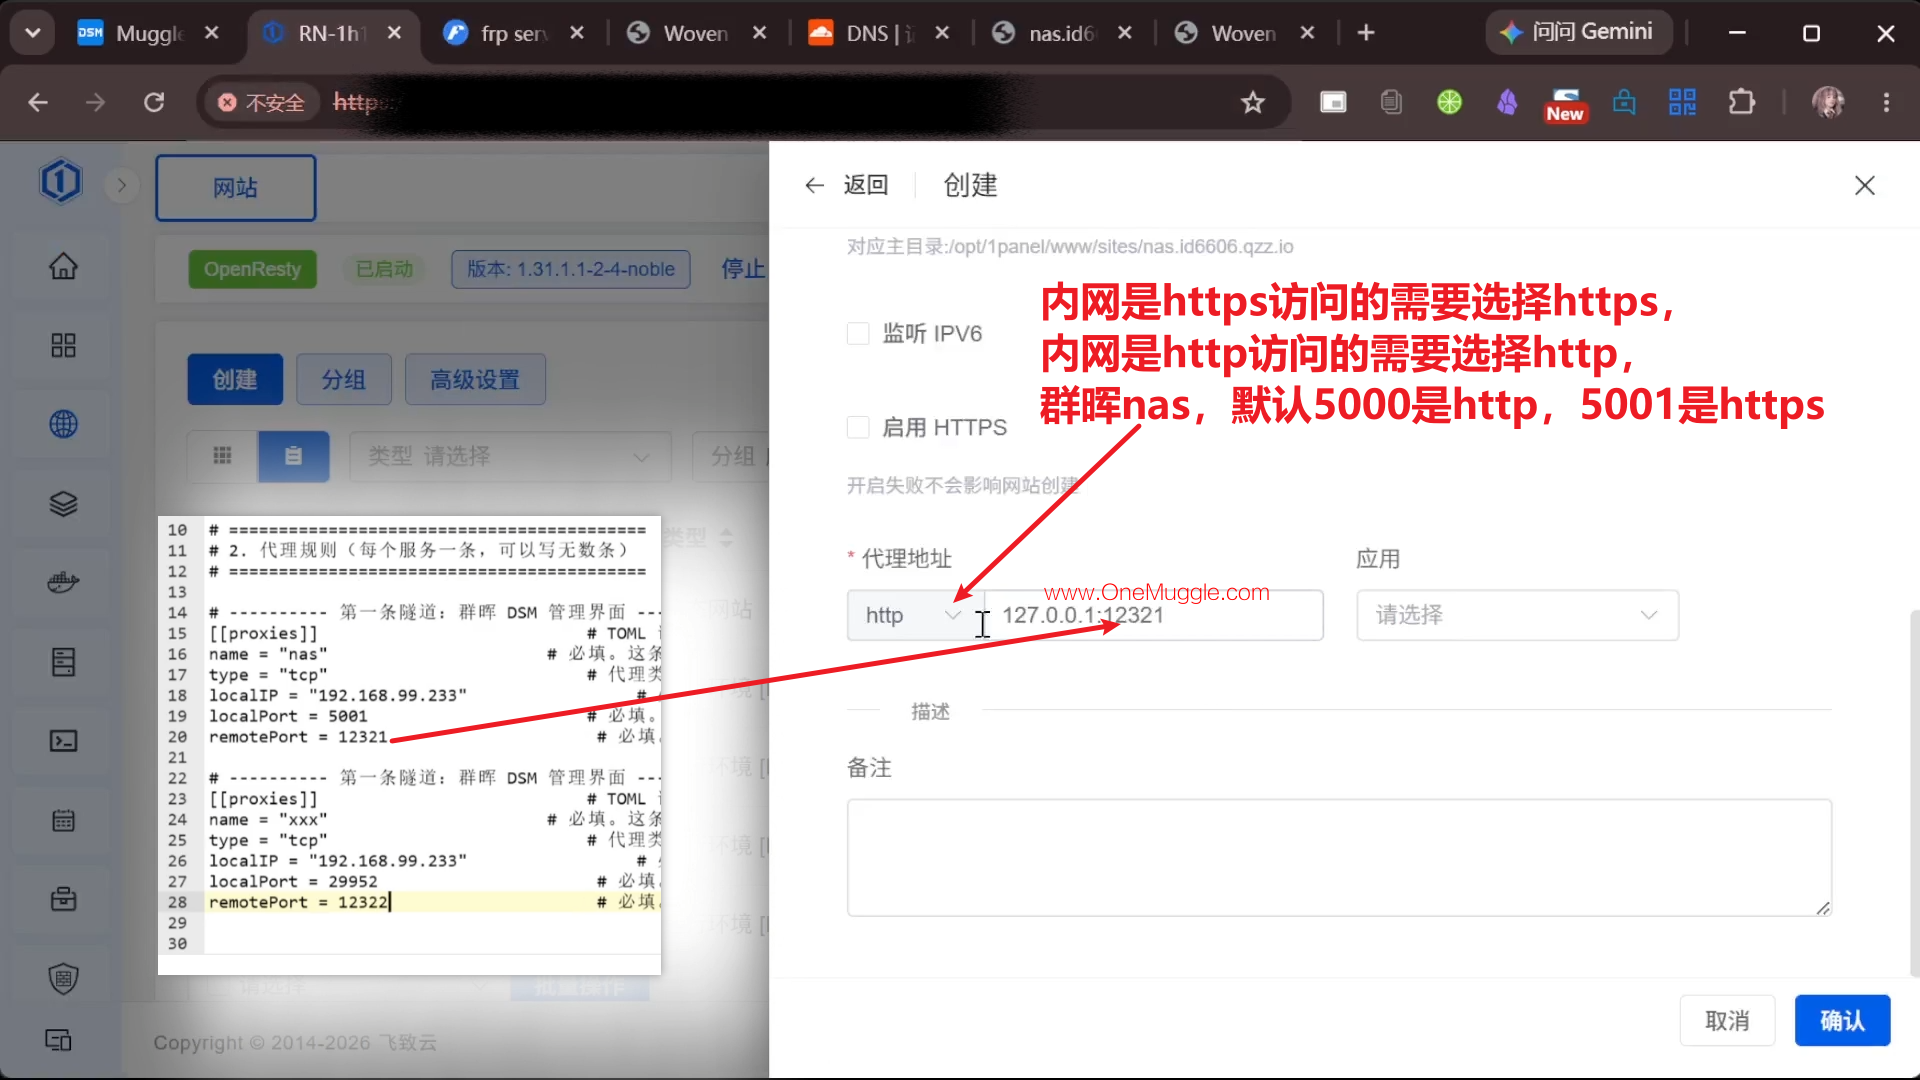The height and width of the screenshot is (1080, 1920).
Task: Click the 创建 create button
Action: 235,379
